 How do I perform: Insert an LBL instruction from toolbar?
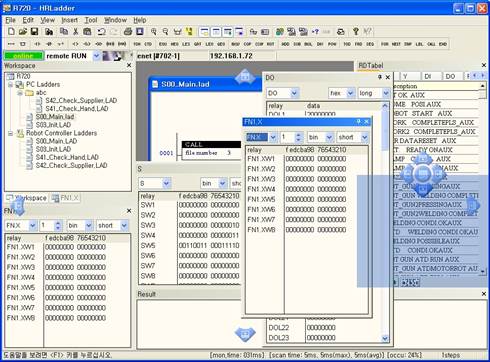(x=419, y=44)
